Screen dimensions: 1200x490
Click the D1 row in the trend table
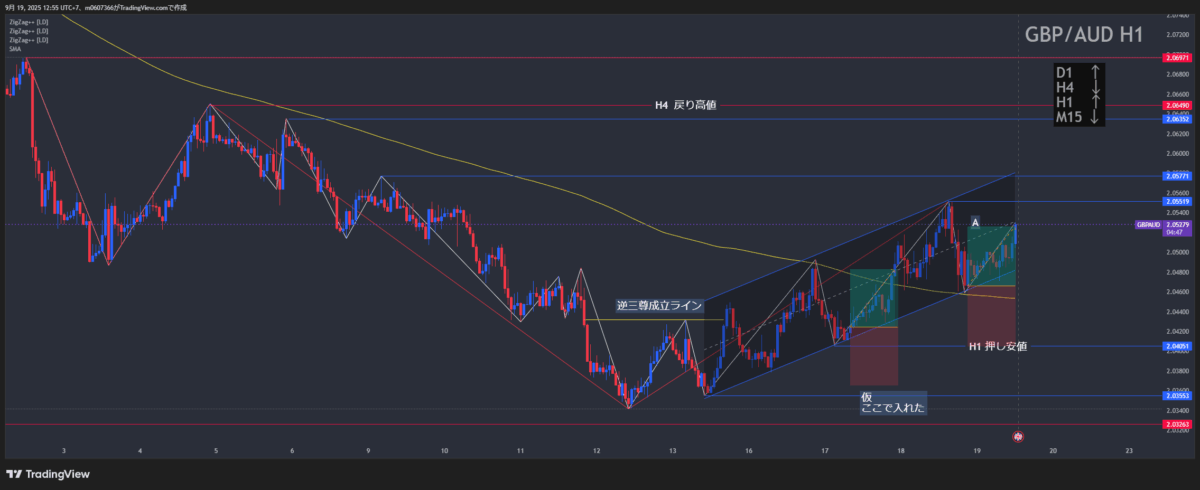[x=1079, y=72]
